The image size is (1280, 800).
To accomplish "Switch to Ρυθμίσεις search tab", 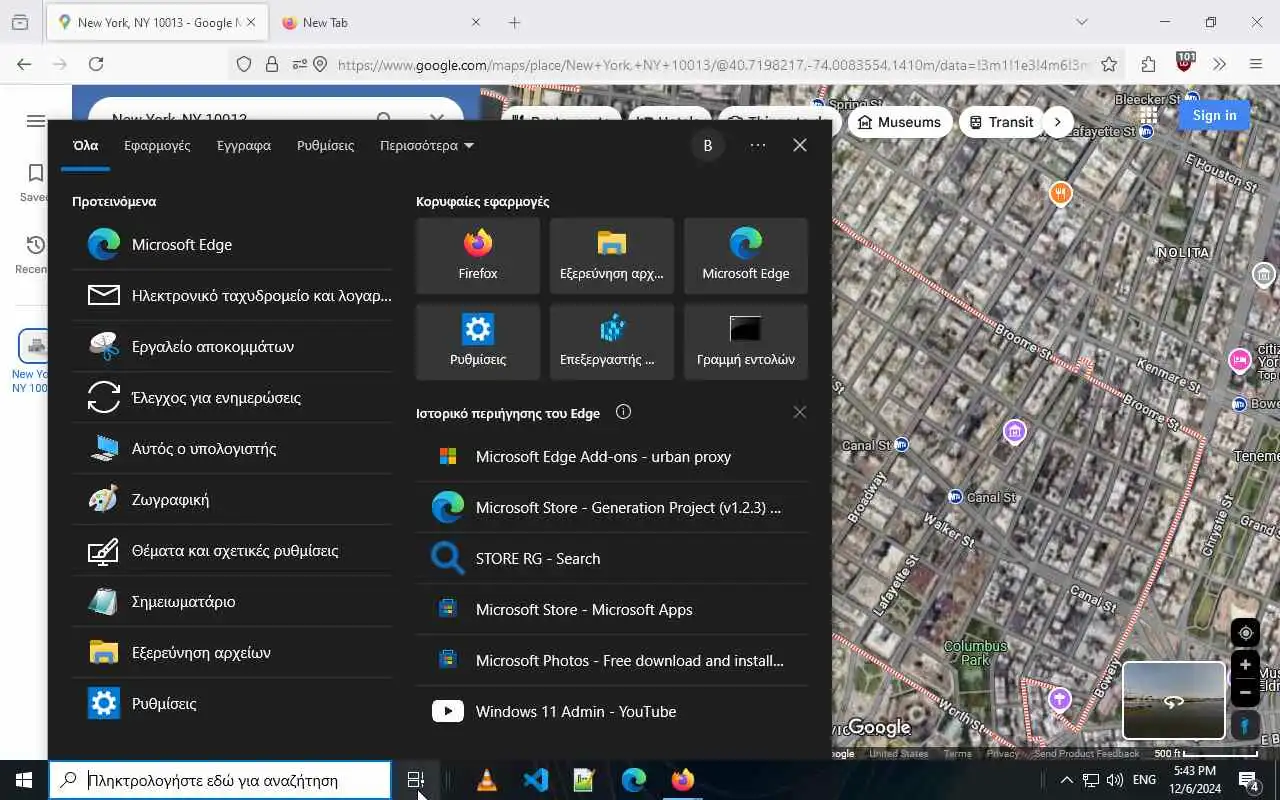I will 325,145.
